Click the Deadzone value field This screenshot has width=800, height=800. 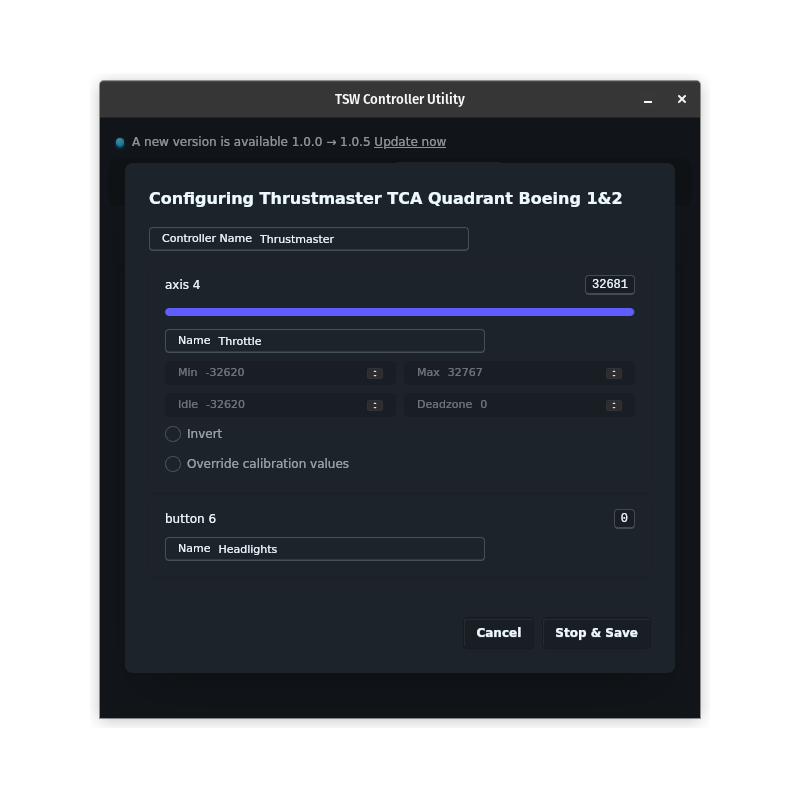coord(519,405)
